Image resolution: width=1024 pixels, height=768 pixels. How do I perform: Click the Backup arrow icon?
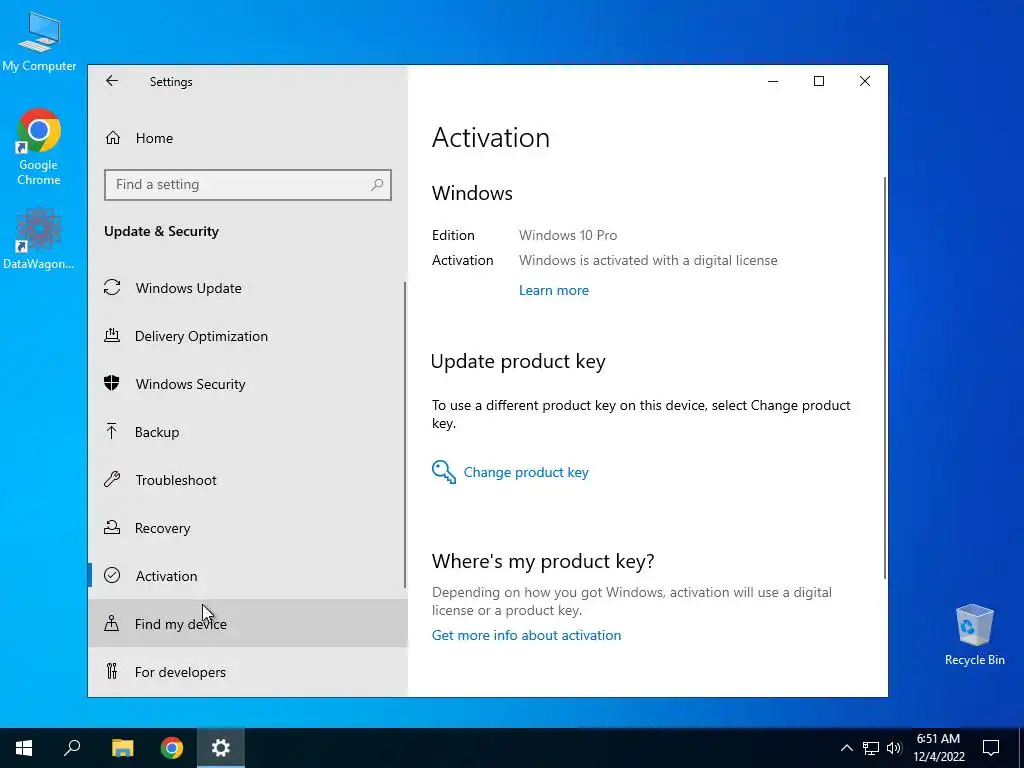[112, 432]
